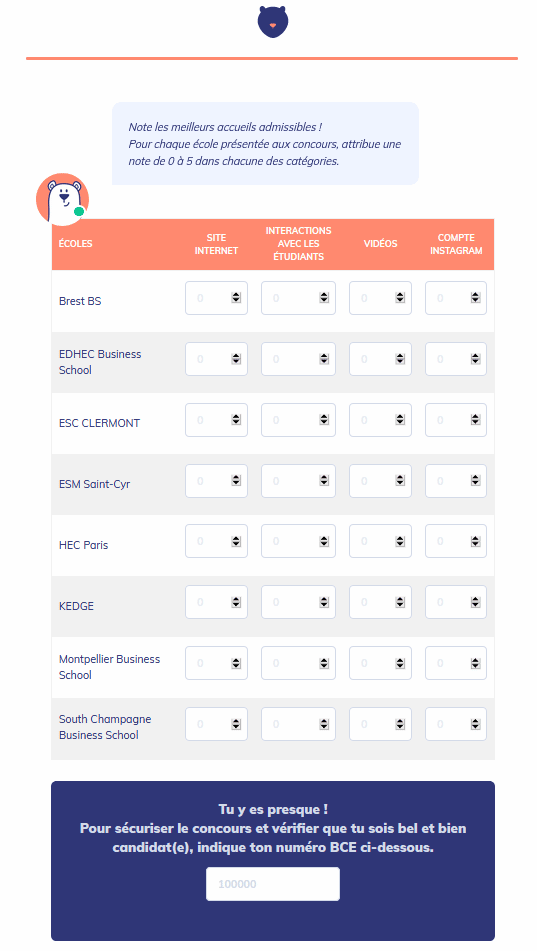Viewport: 537px width, 951px height.
Task: Click the Compte Instagram column header
Action: (456, 244)
